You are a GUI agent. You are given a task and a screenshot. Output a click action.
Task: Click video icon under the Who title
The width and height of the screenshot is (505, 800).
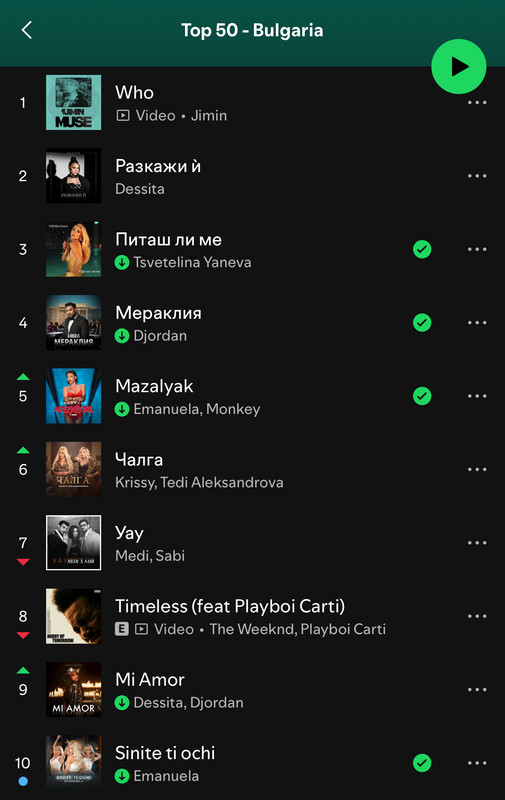[x=123, y=116]
